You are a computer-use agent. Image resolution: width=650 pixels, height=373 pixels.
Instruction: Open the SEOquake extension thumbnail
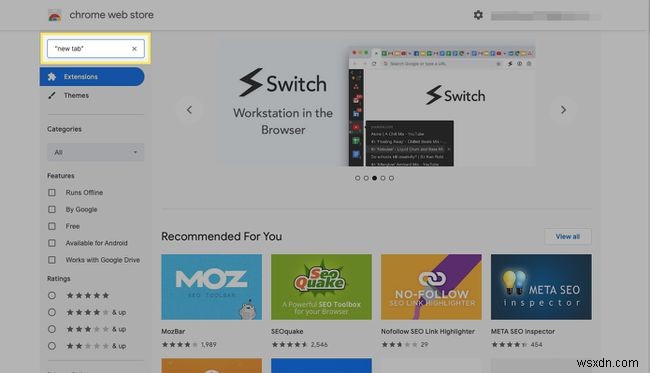[x=321, y=287]
